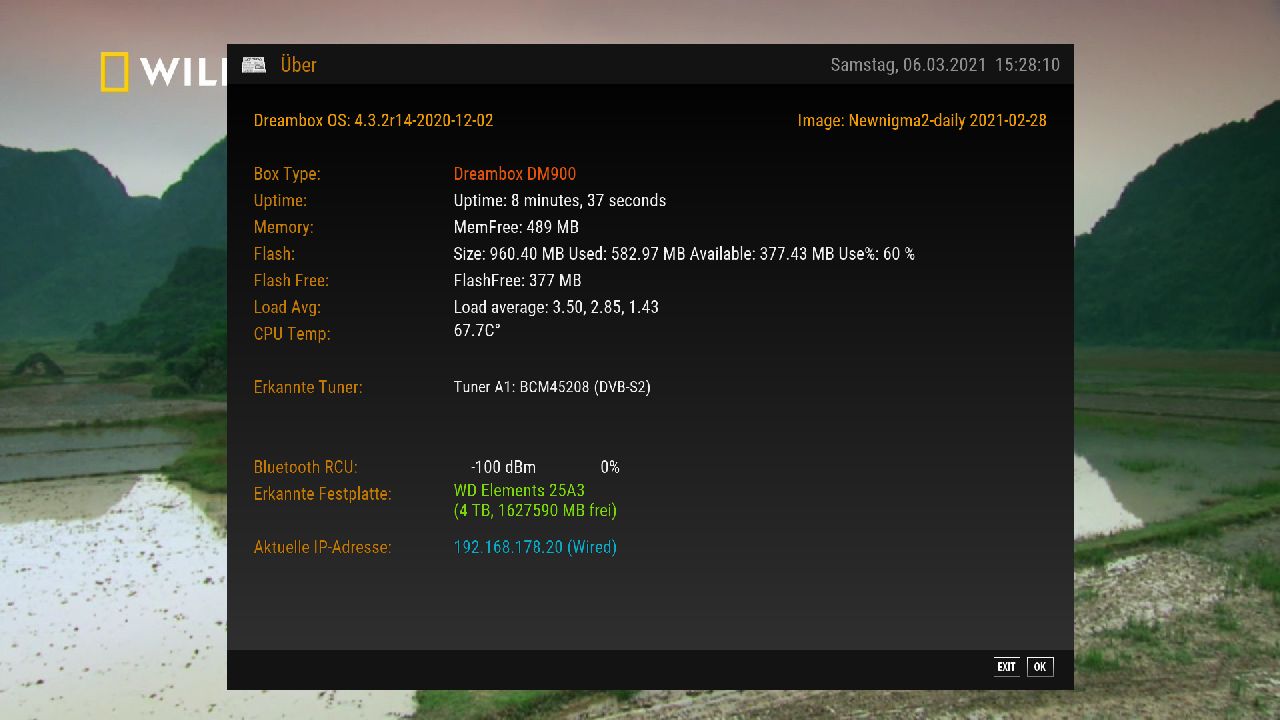Click the Dreambox DM900 box type value
This screenshot has width=1280, height=720.
coord(514,174)
